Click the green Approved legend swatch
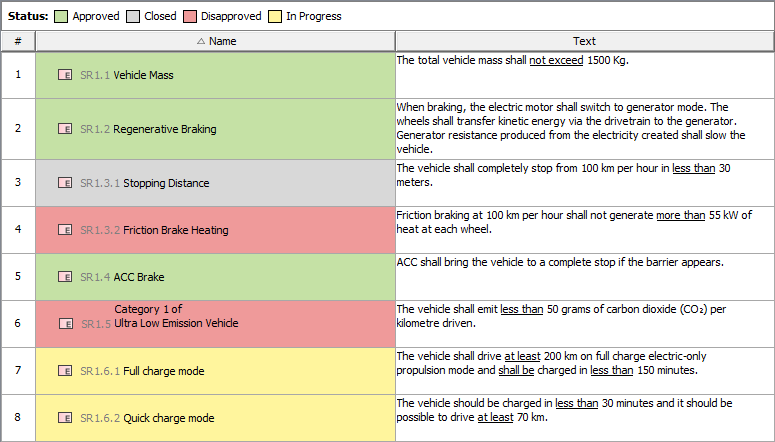Screen dimensions: 775x442 (61, 16)
